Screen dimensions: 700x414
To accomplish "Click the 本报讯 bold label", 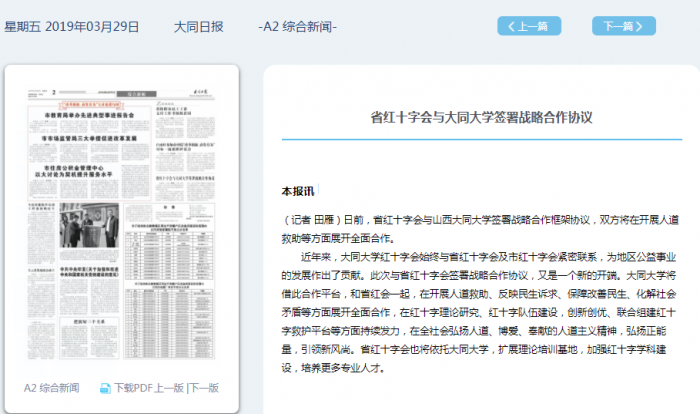I will [298, 192].
